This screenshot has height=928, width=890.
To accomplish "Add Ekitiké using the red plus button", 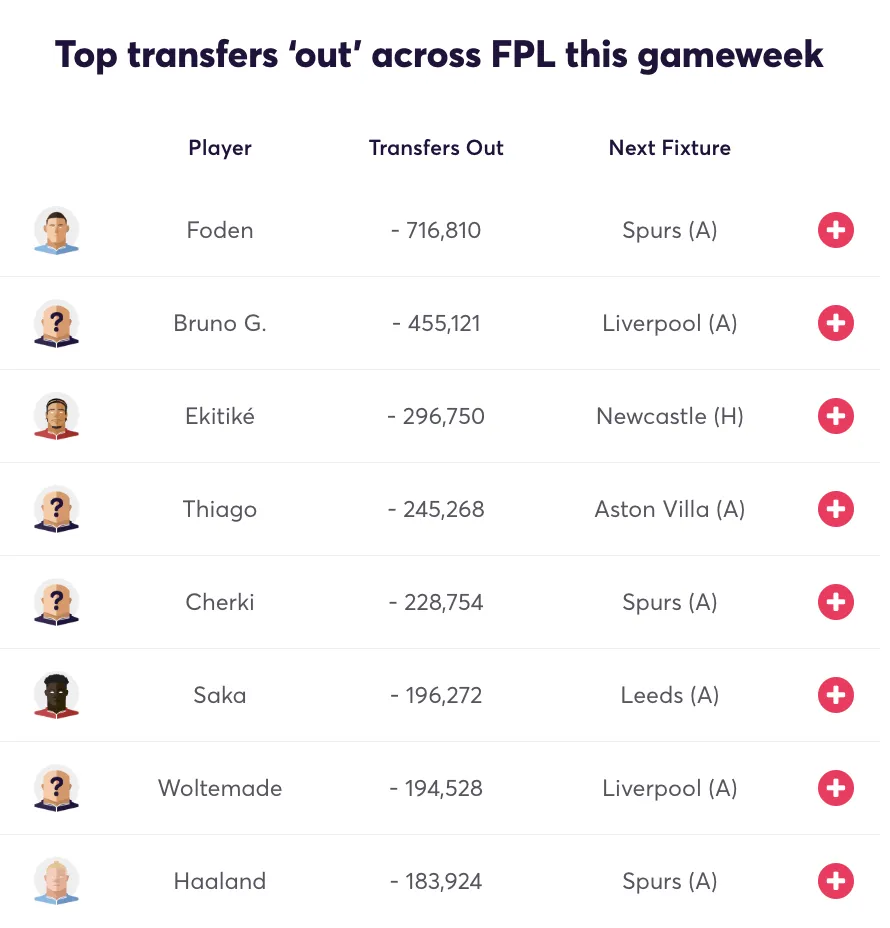I will (835, 416).
